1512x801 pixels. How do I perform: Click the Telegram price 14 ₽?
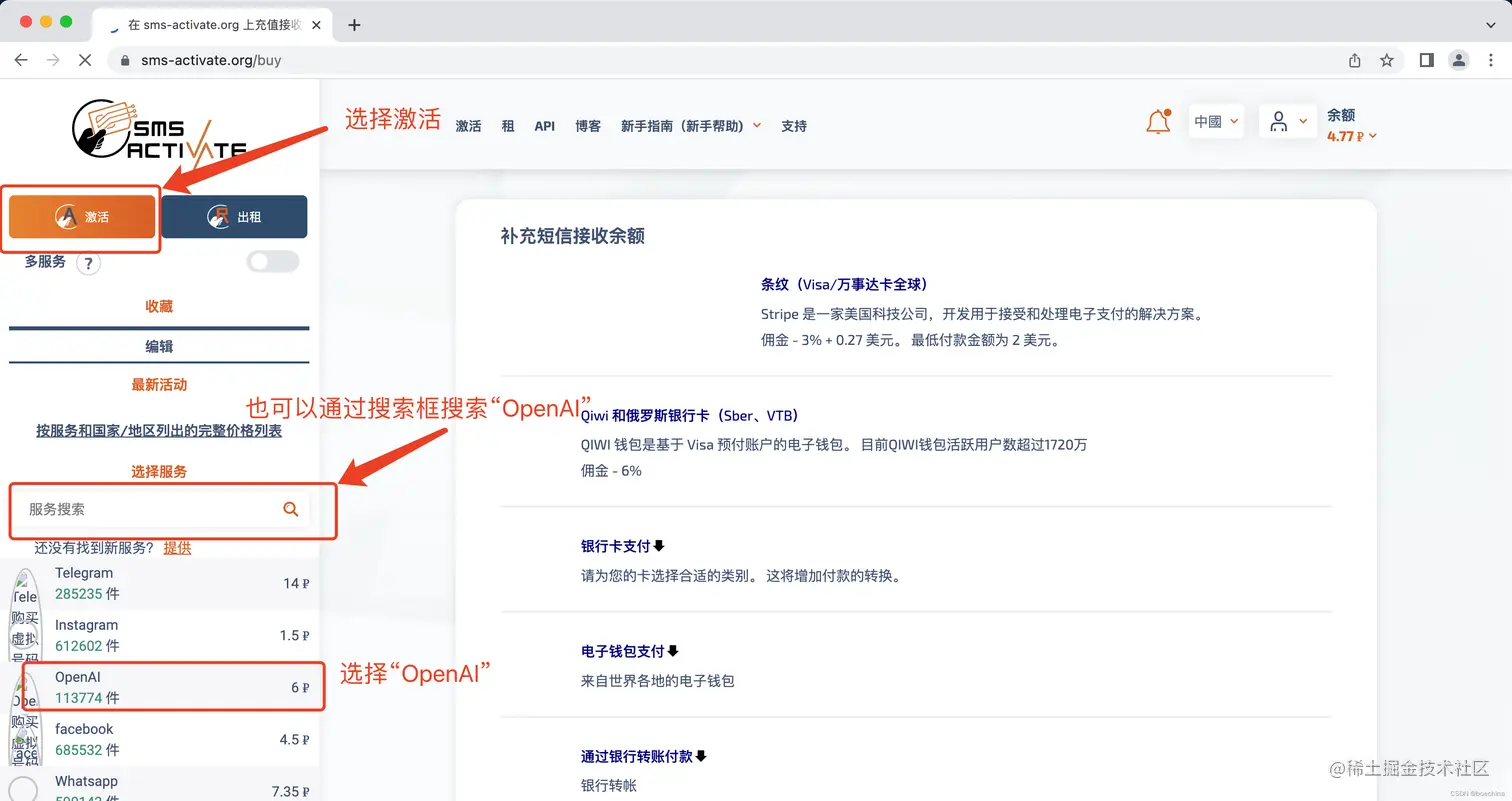coord(297,583)
